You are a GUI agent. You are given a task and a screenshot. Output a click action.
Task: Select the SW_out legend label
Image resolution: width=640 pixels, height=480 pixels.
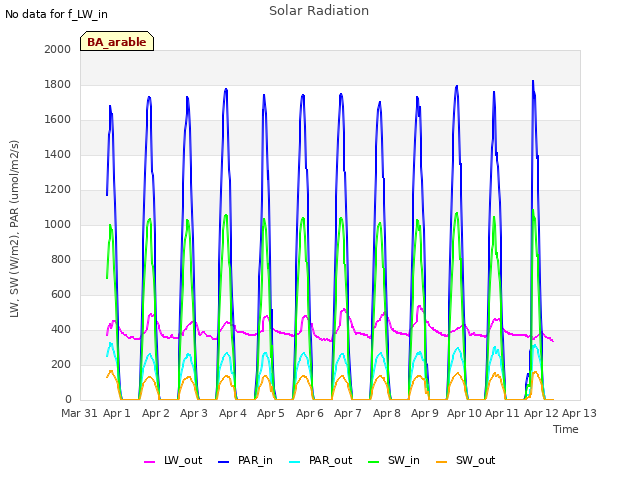(x=476, y=460)
